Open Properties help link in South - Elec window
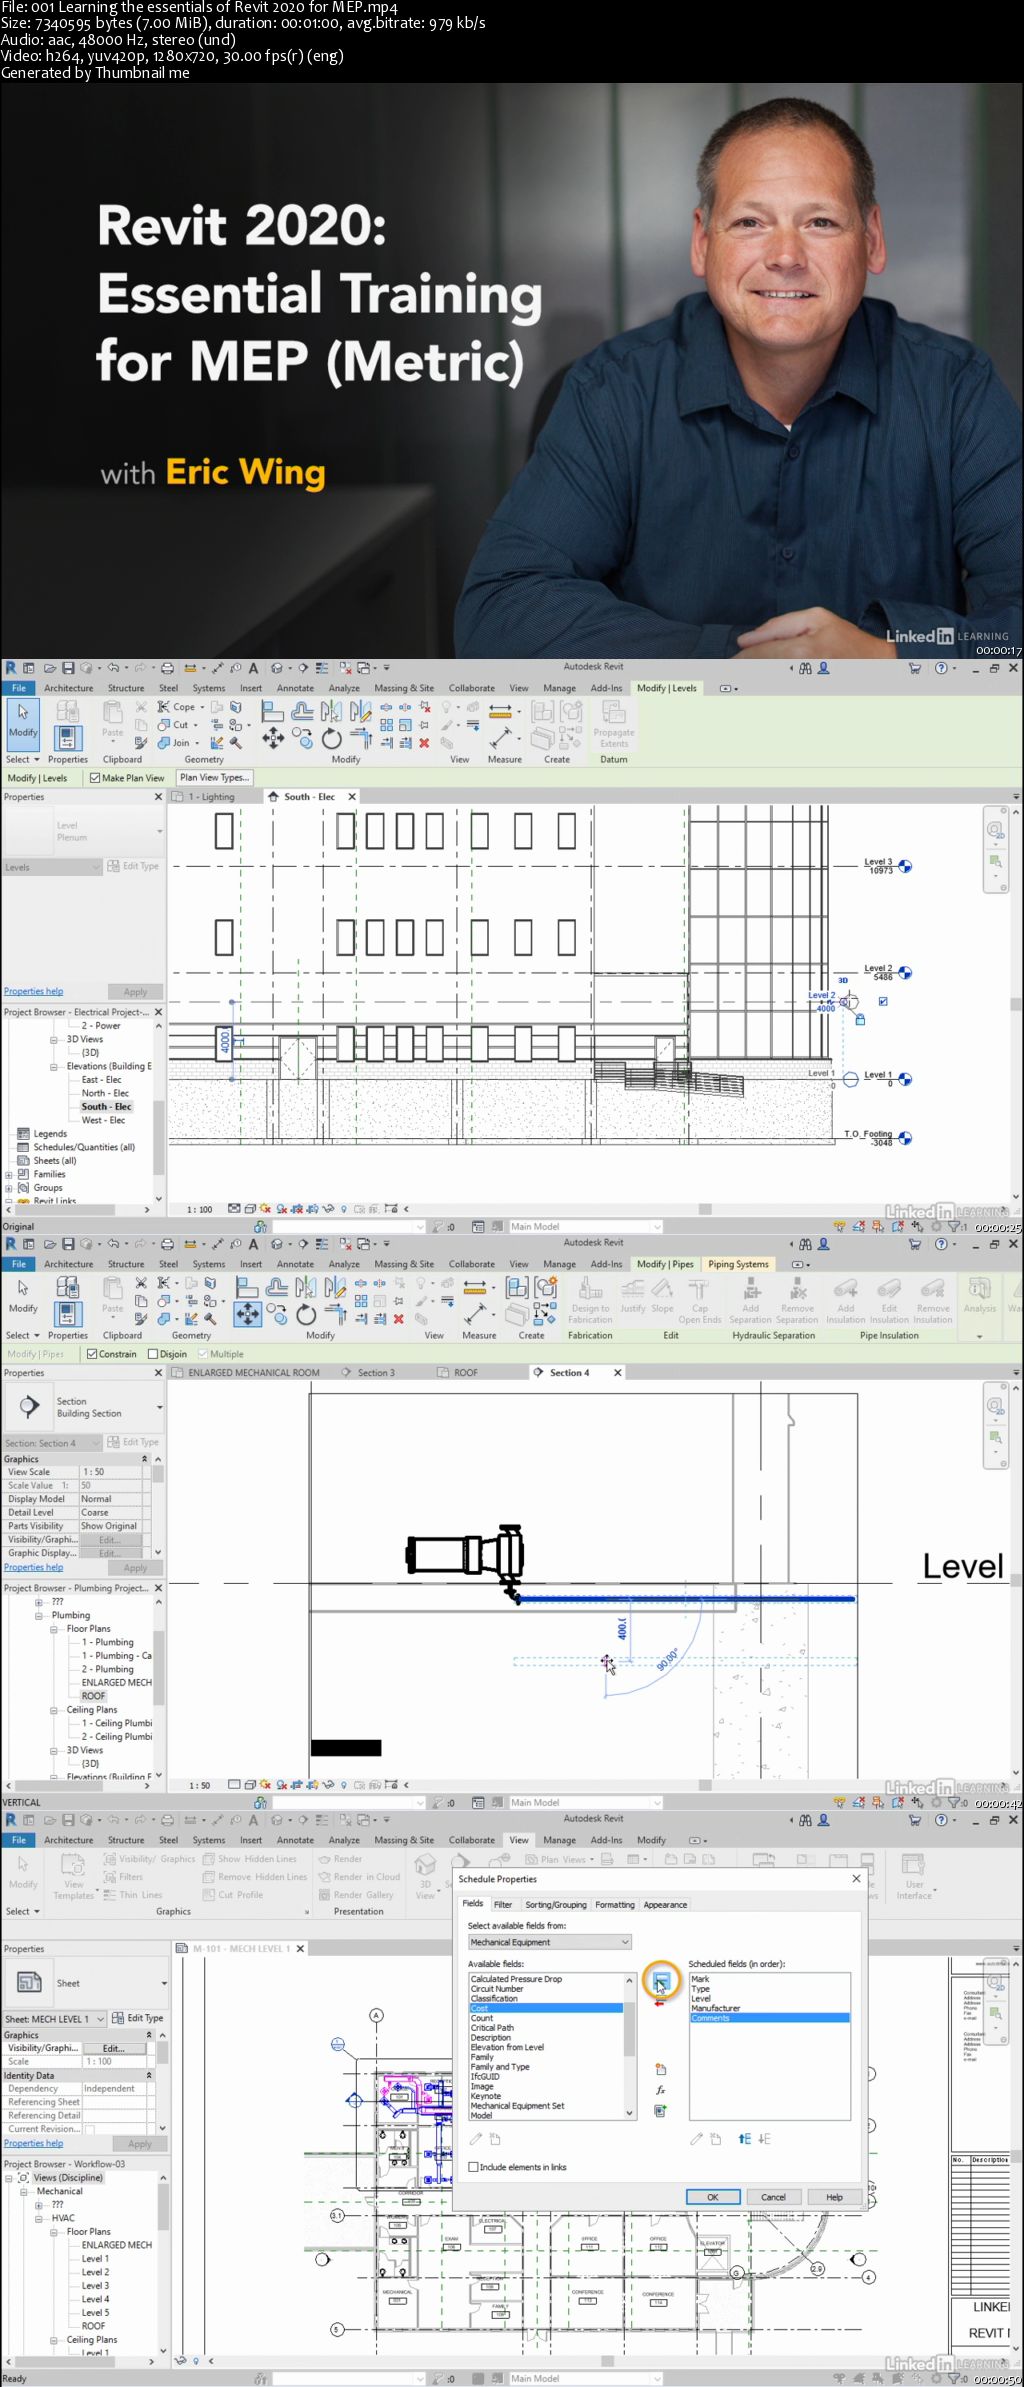Image resolution: width=1024 pixels, height=2387 pixels. click(33, 992)
